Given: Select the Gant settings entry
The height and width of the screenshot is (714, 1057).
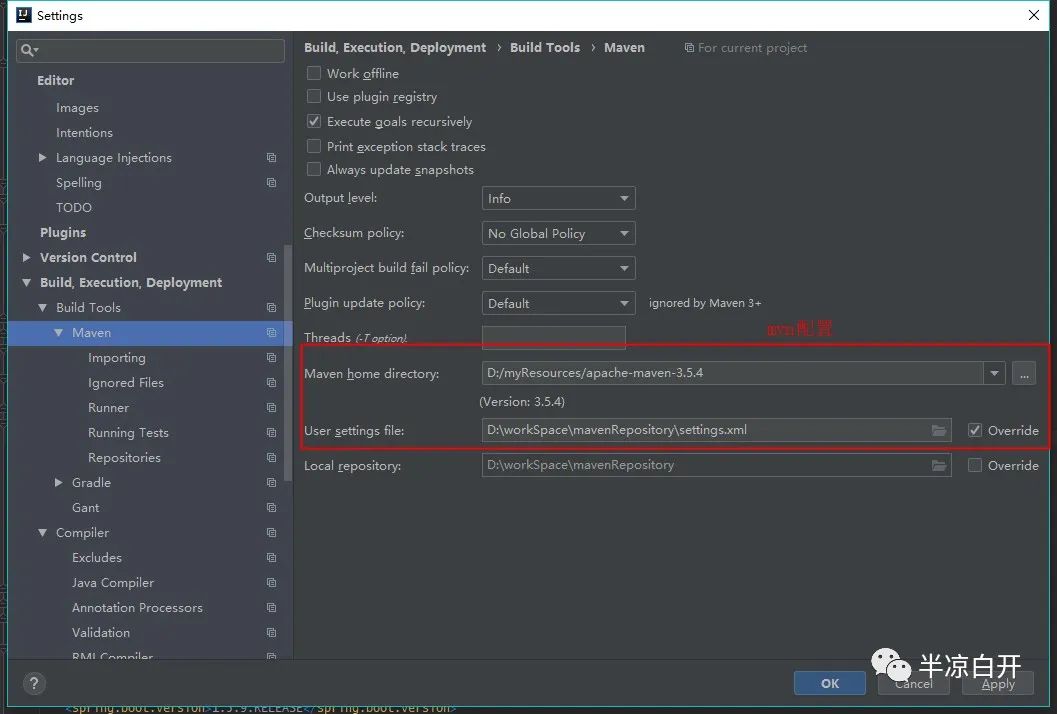Looking at the screenshot, I should pyautogui.click(x=86, y=508).
